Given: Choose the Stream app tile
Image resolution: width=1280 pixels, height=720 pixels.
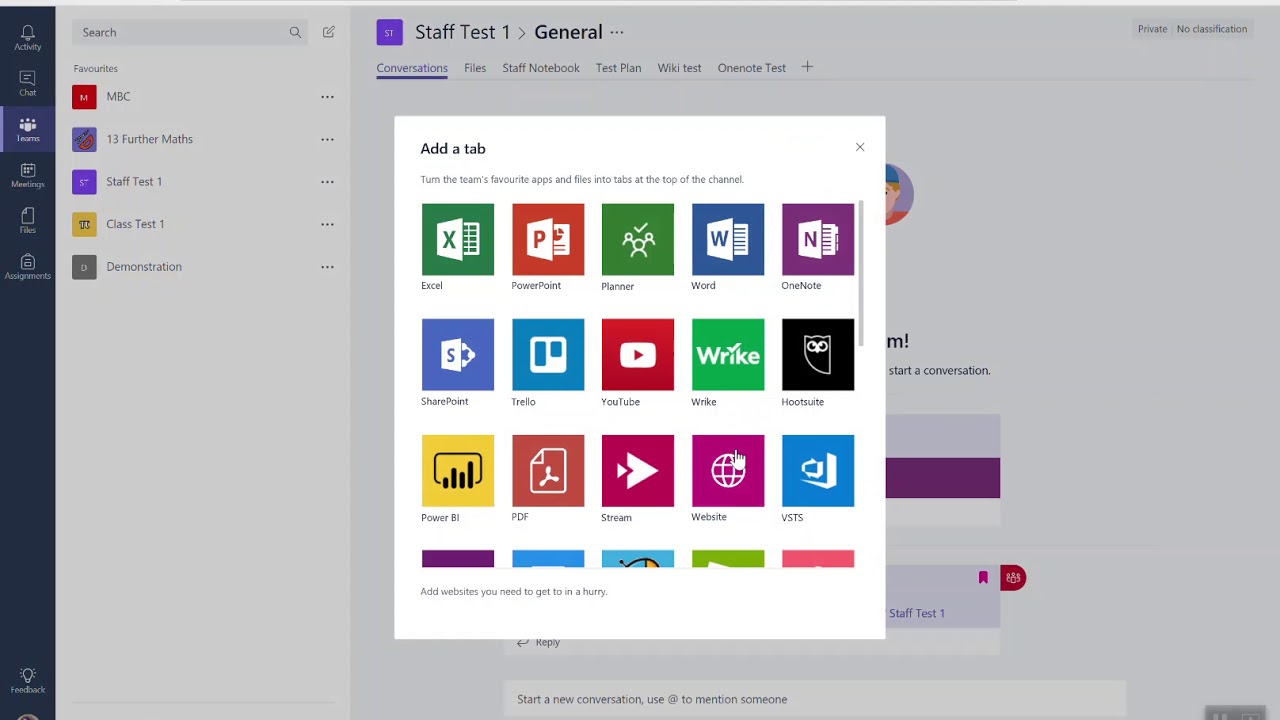Looking at the screenshot, I should [x=638, y=471].
